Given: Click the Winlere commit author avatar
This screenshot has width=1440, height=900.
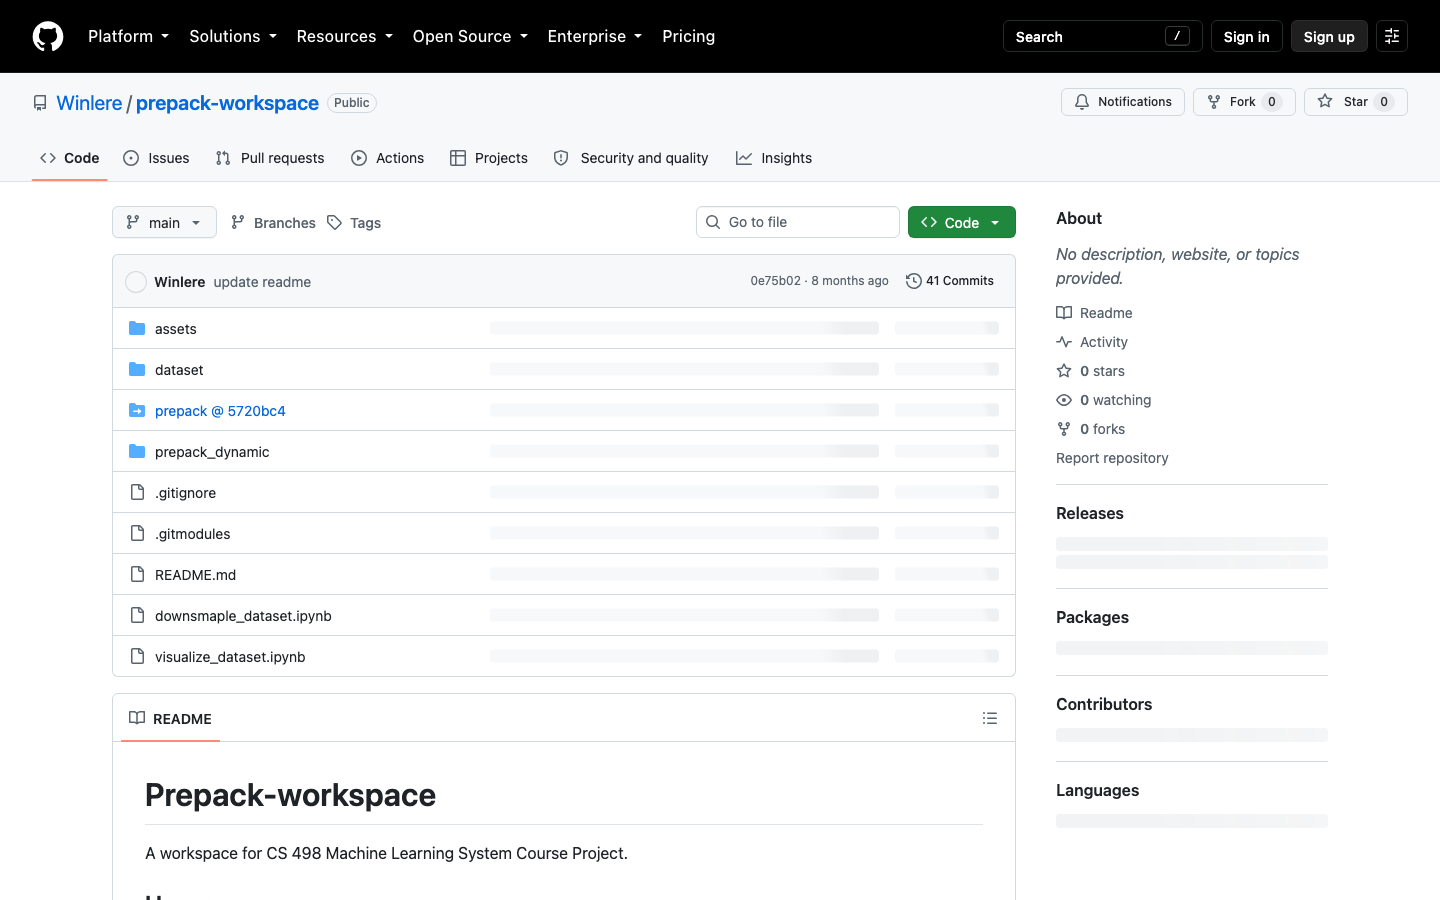Looking at the screenshot, I should tap(136, 282).
